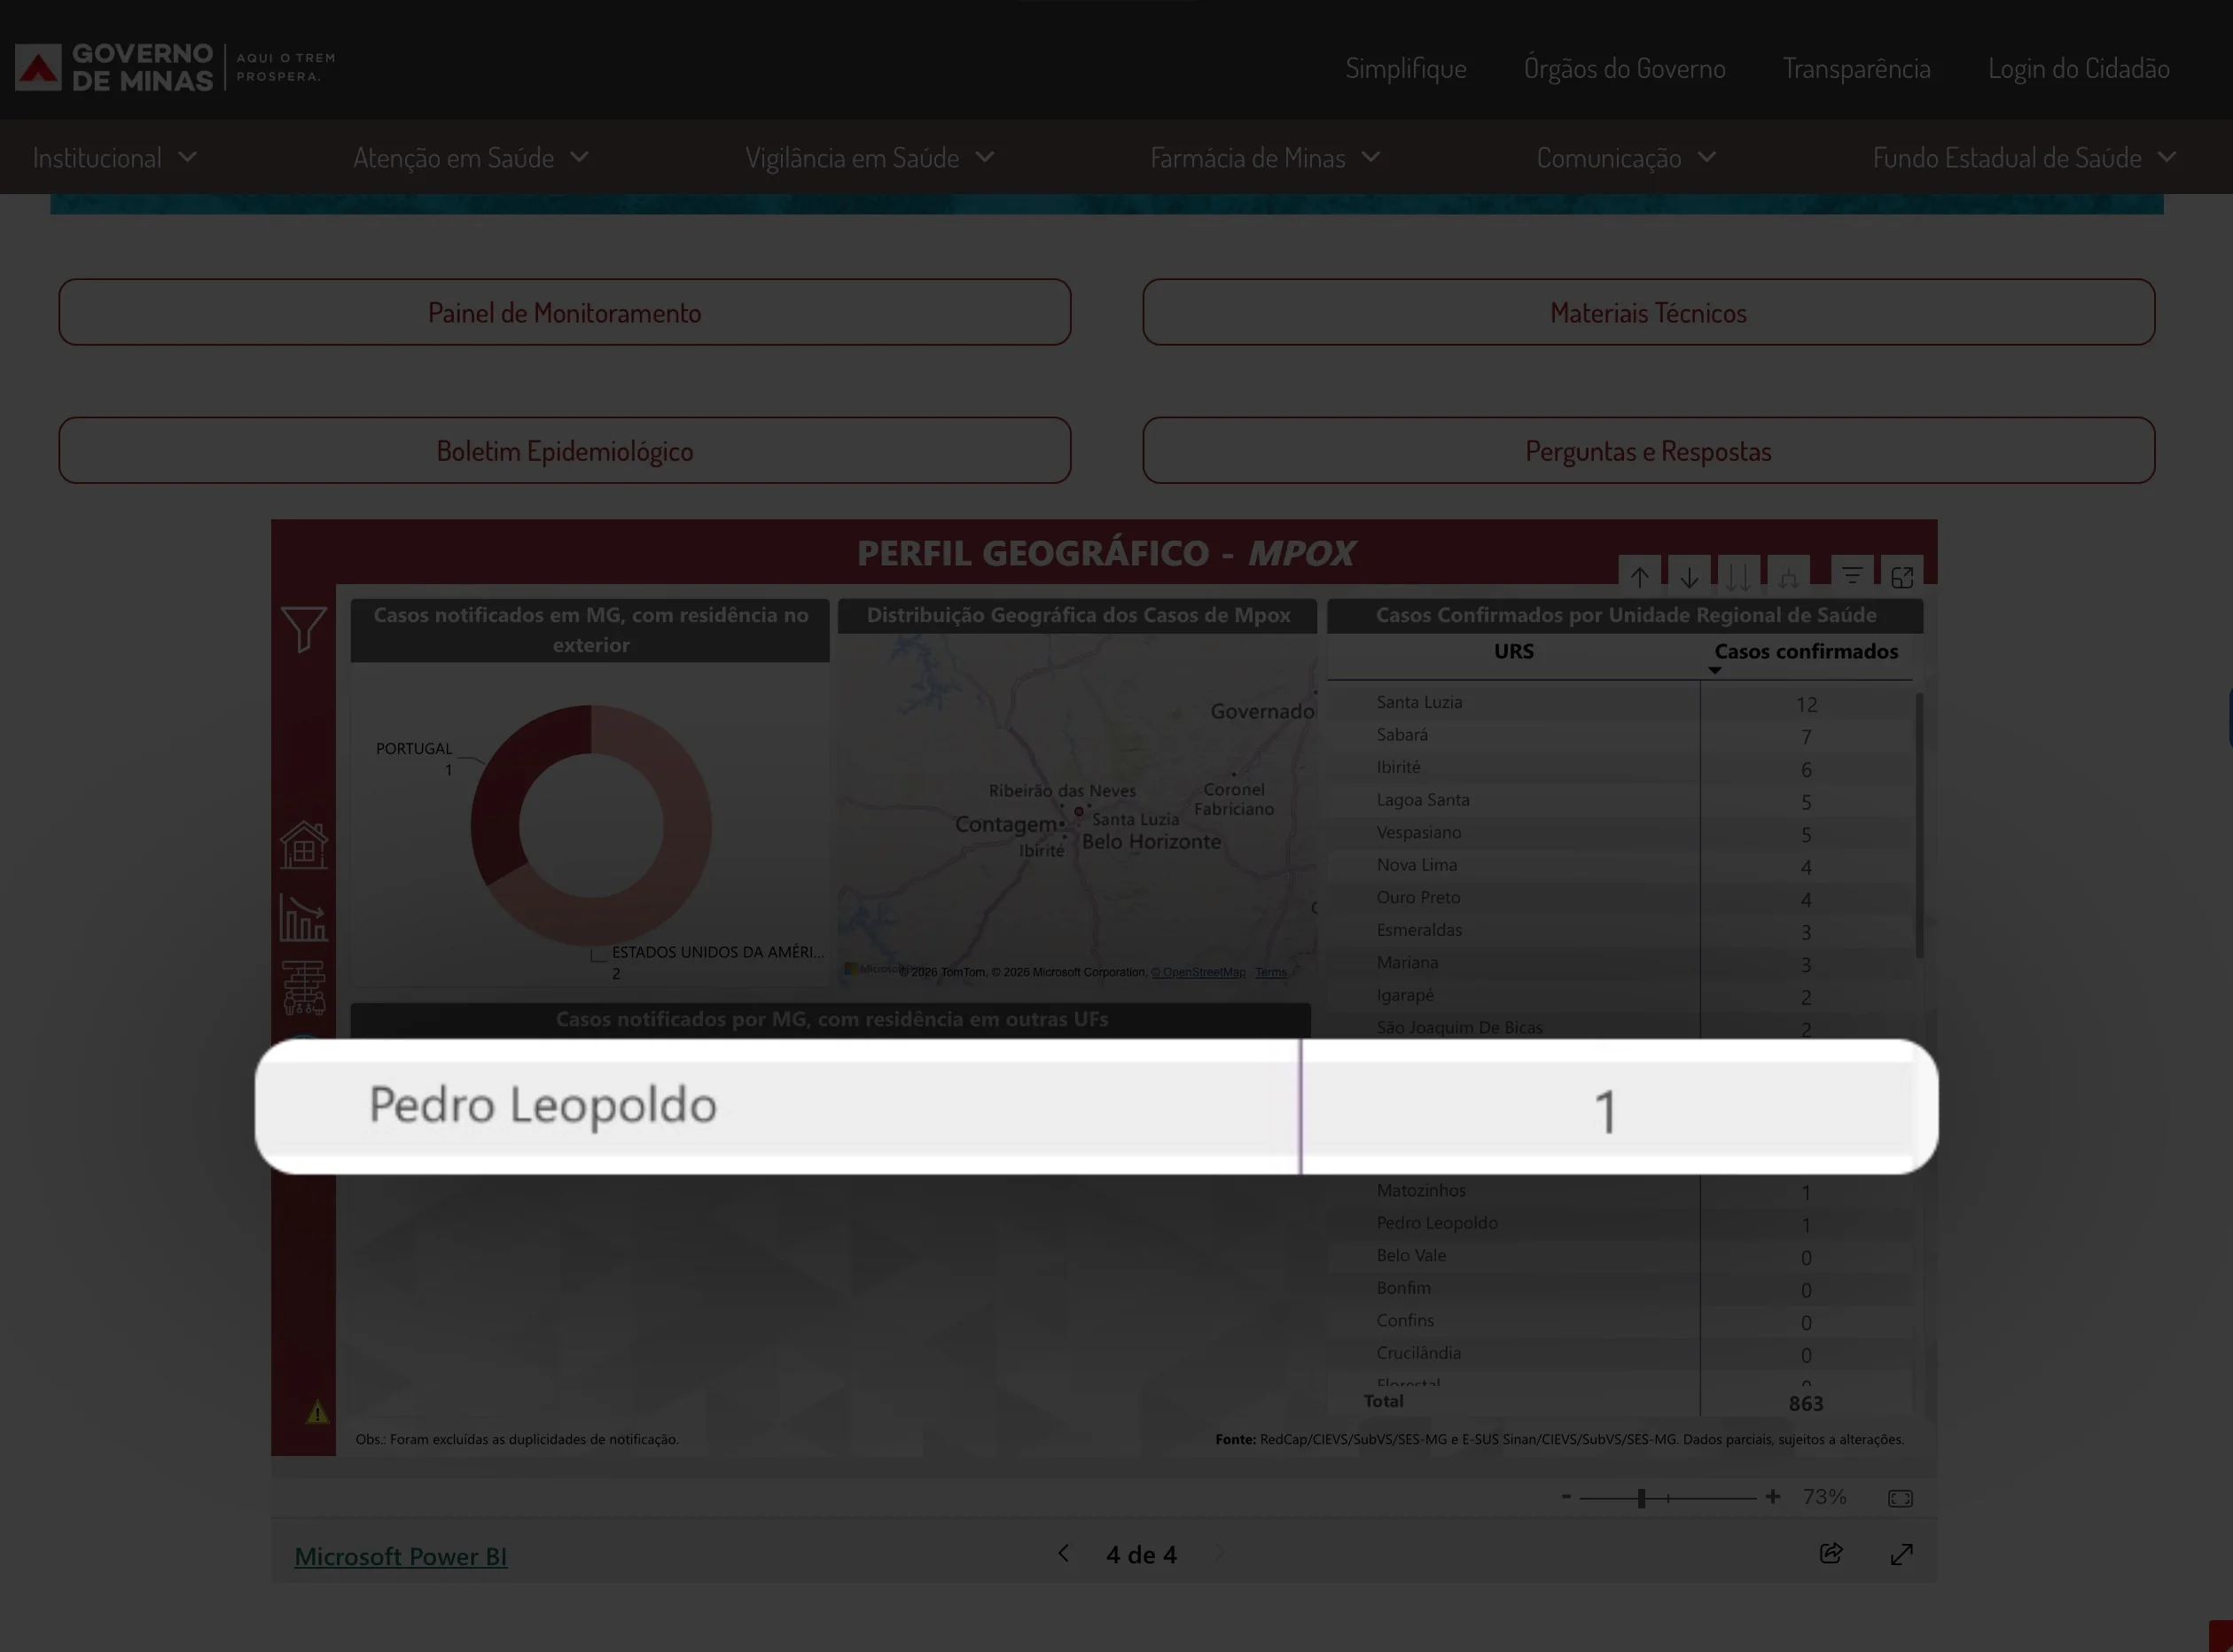The height and width of the screenshot is (1652, 2233).
Task: Enter full screen mode in Power BI
Action: (x=1901, y=1554)
